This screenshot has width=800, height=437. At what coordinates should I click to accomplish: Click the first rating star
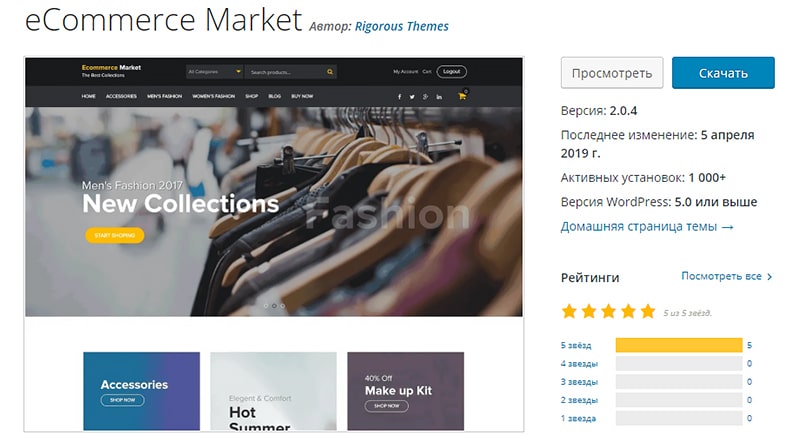point(569,311)
